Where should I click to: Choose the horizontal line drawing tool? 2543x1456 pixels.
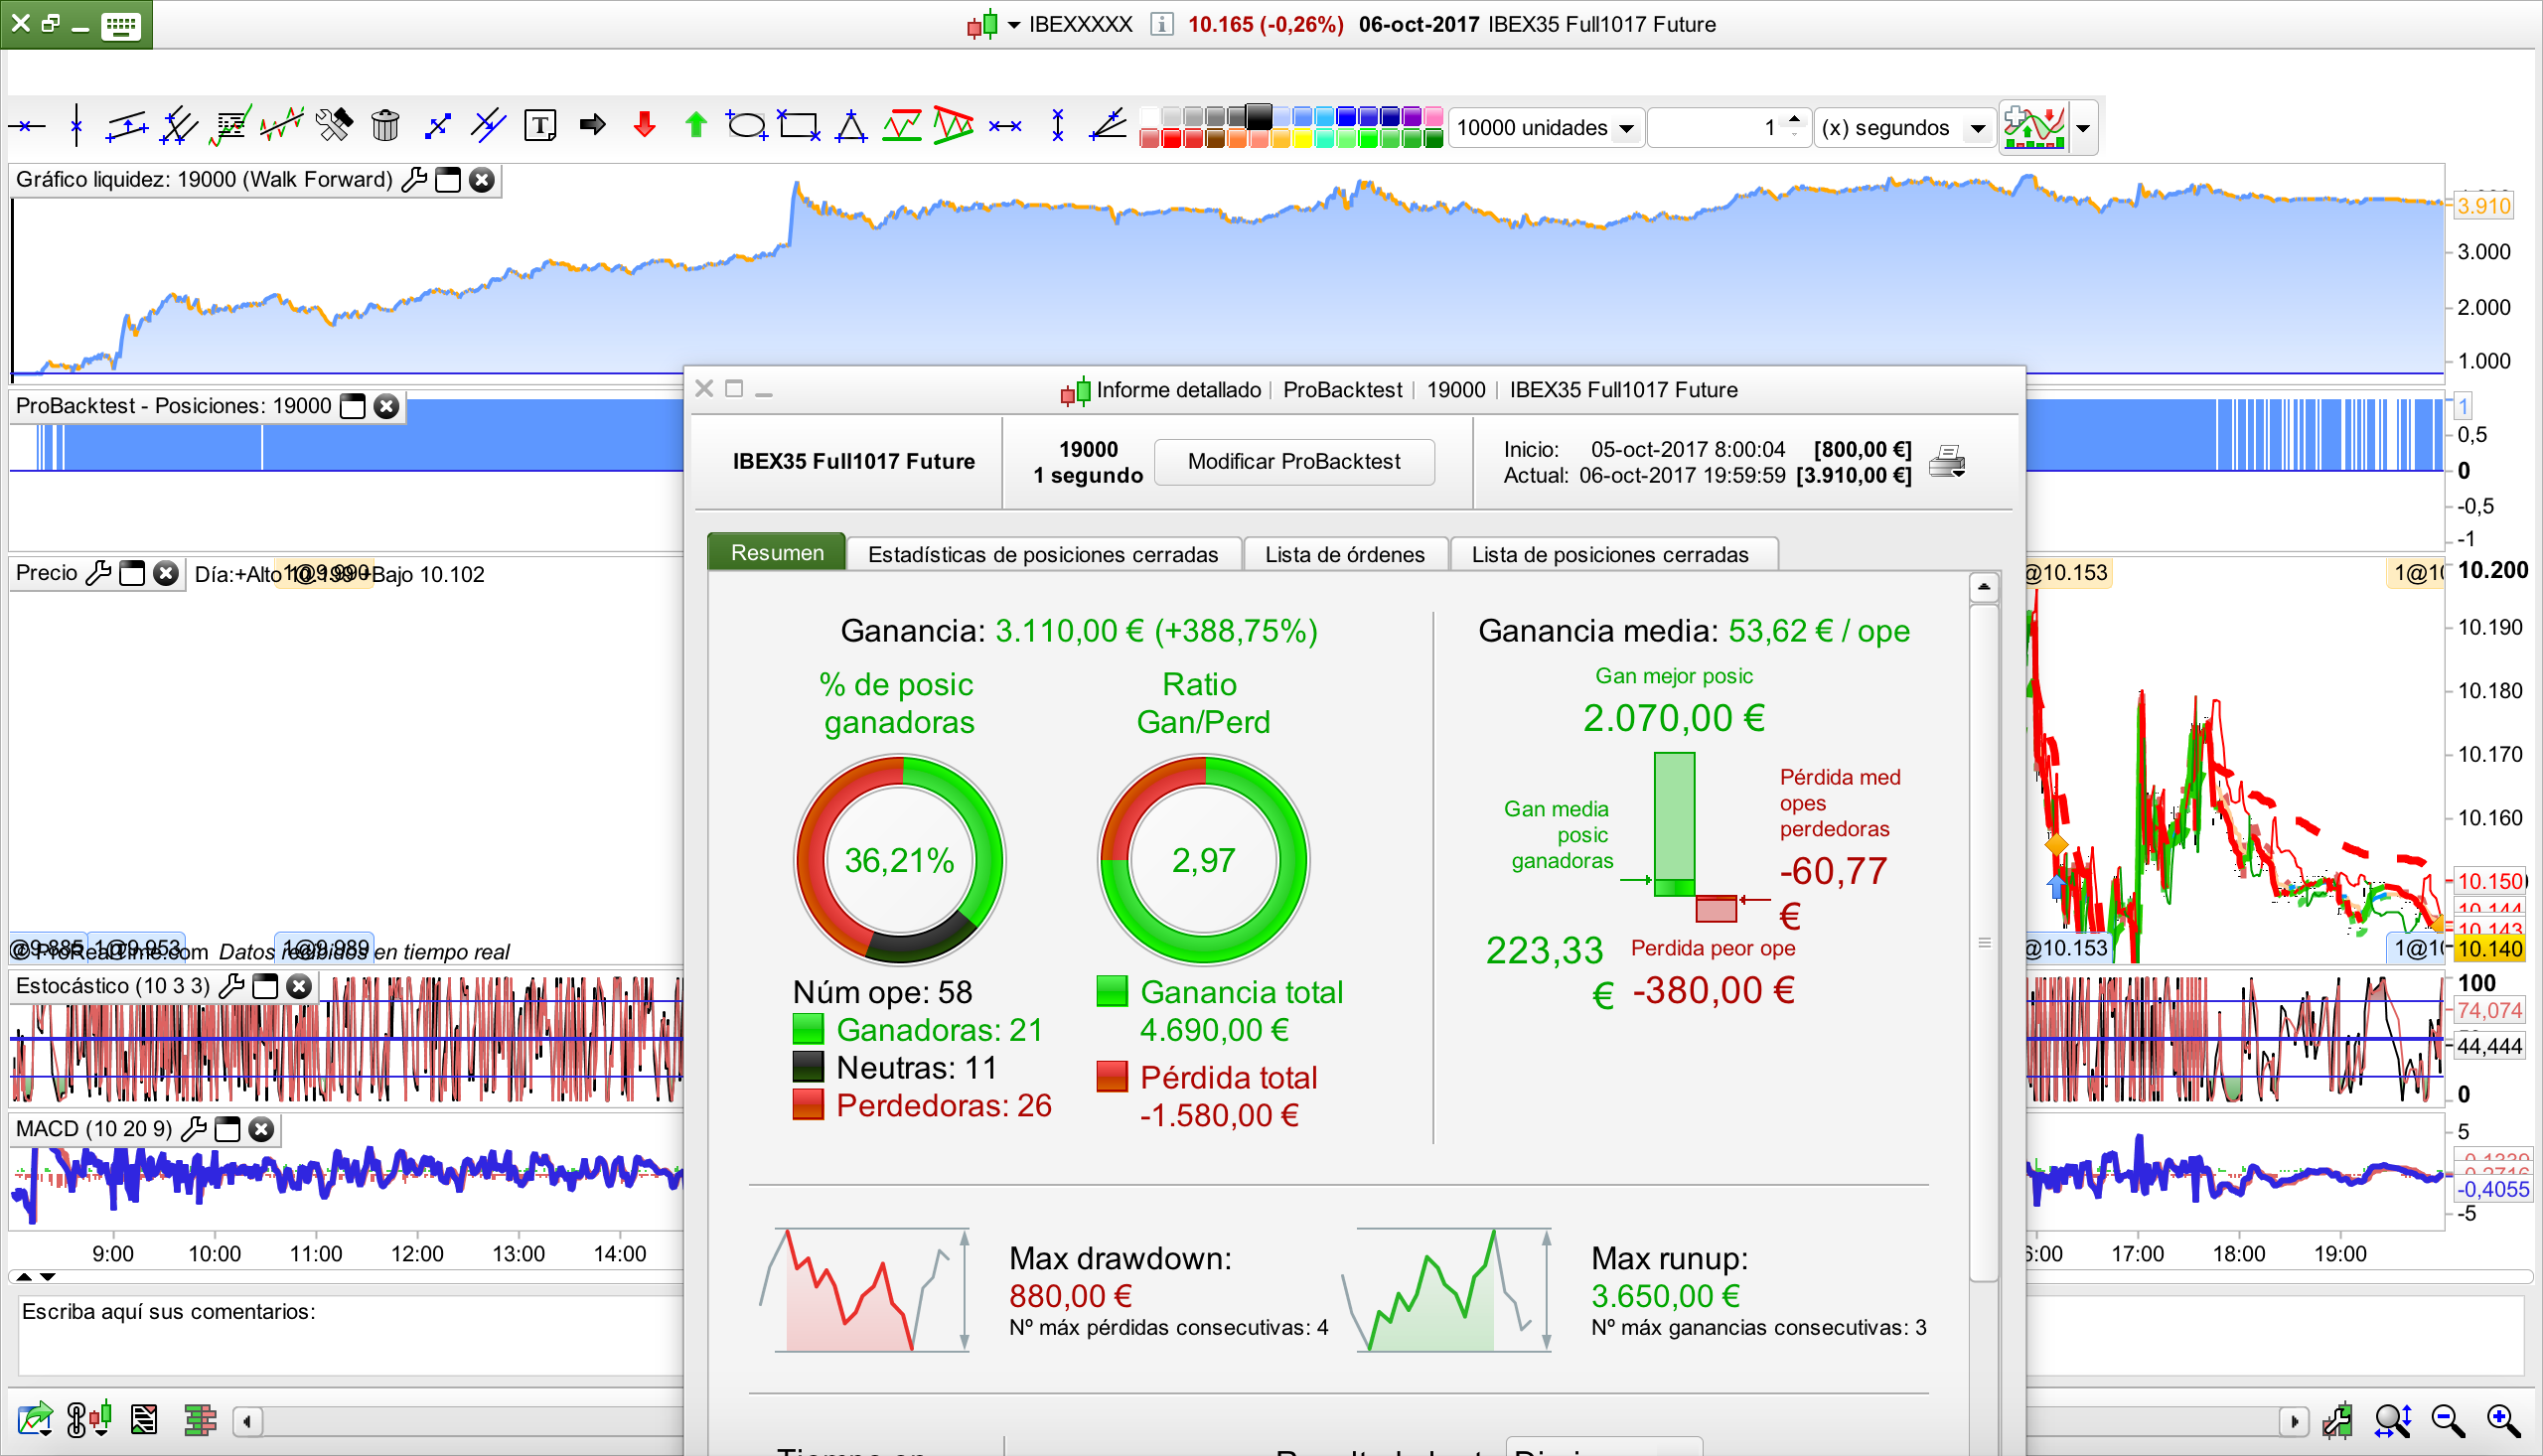pyautogui.click(x=27, y=126)
